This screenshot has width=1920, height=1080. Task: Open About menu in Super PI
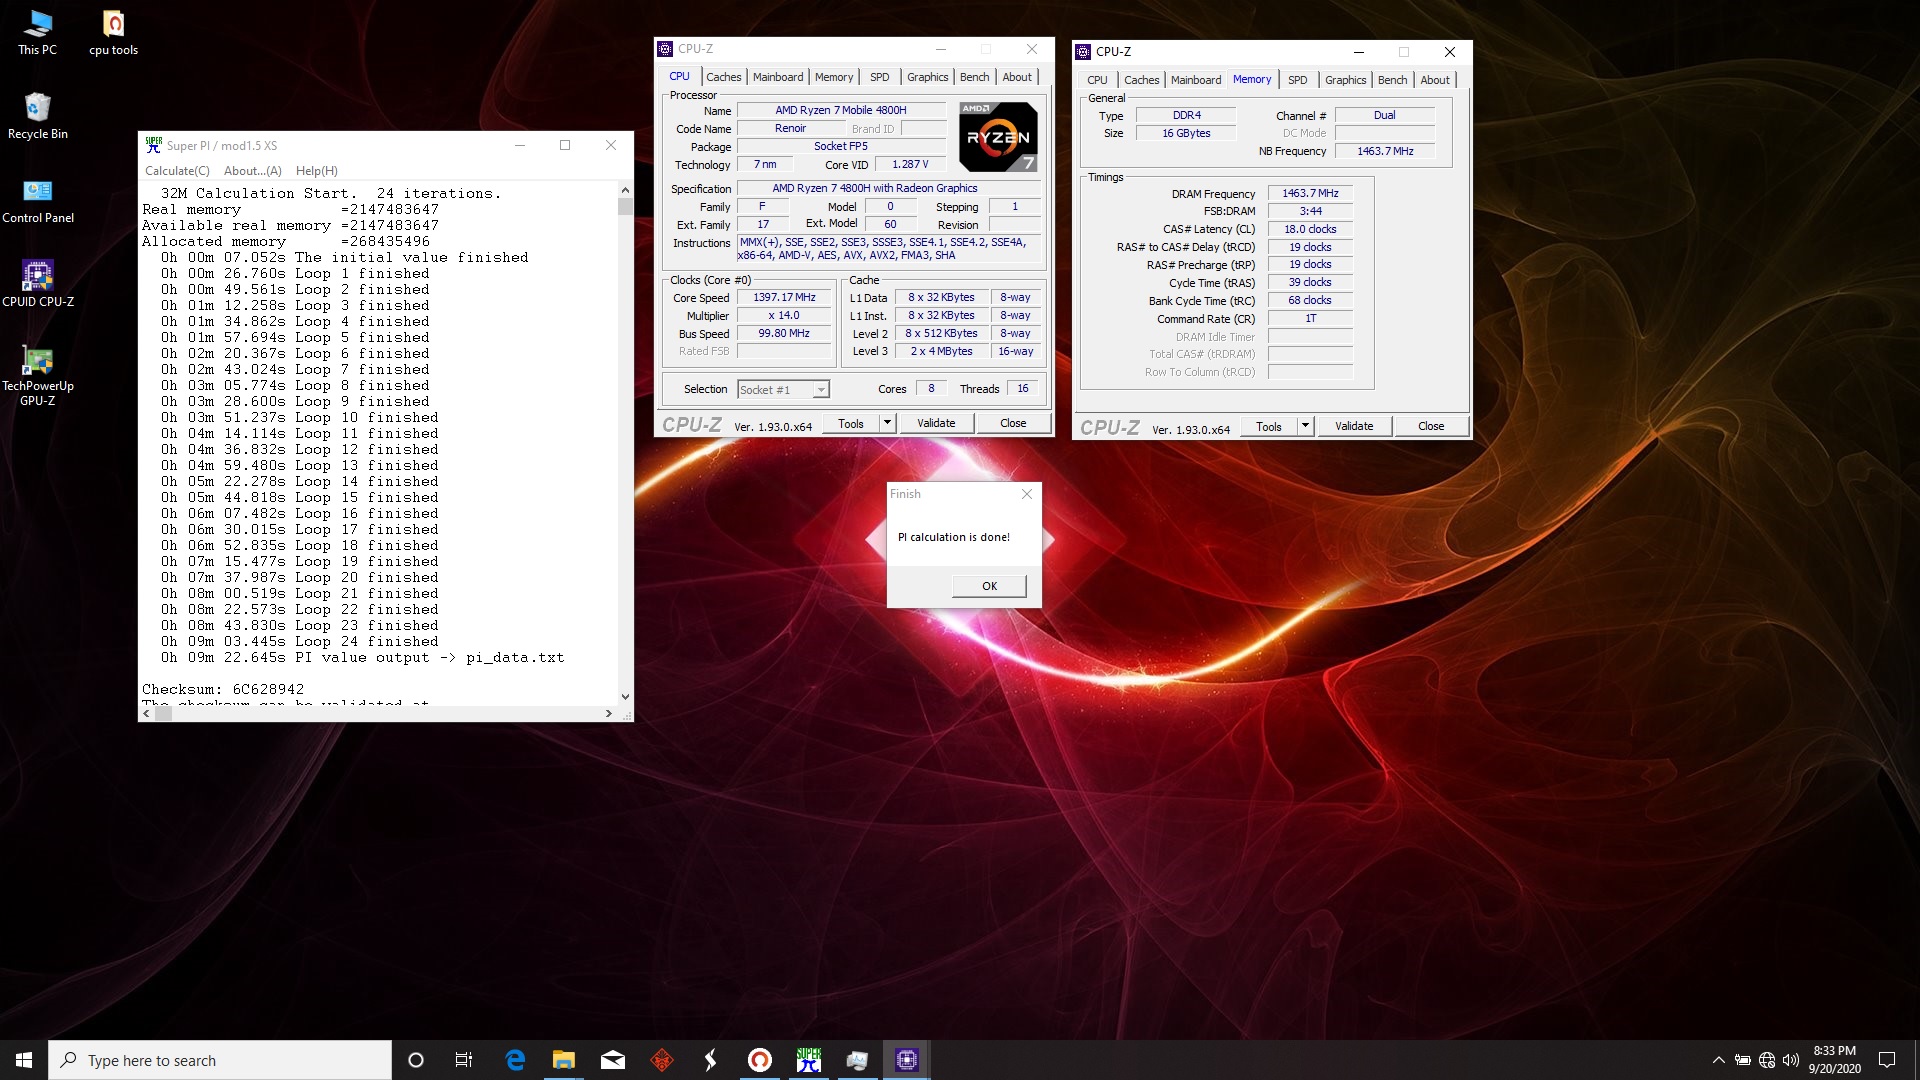tap(253, 171)
